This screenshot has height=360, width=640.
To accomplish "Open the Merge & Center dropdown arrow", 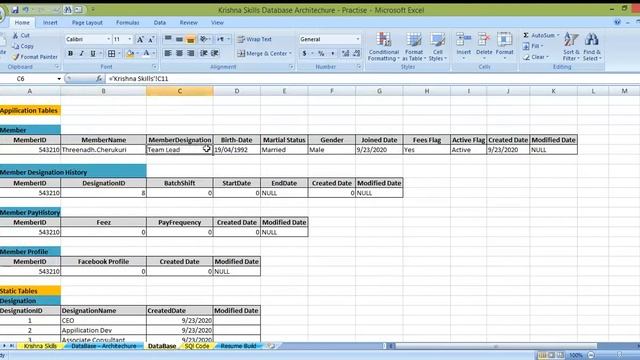I will (x=290, y=53).
